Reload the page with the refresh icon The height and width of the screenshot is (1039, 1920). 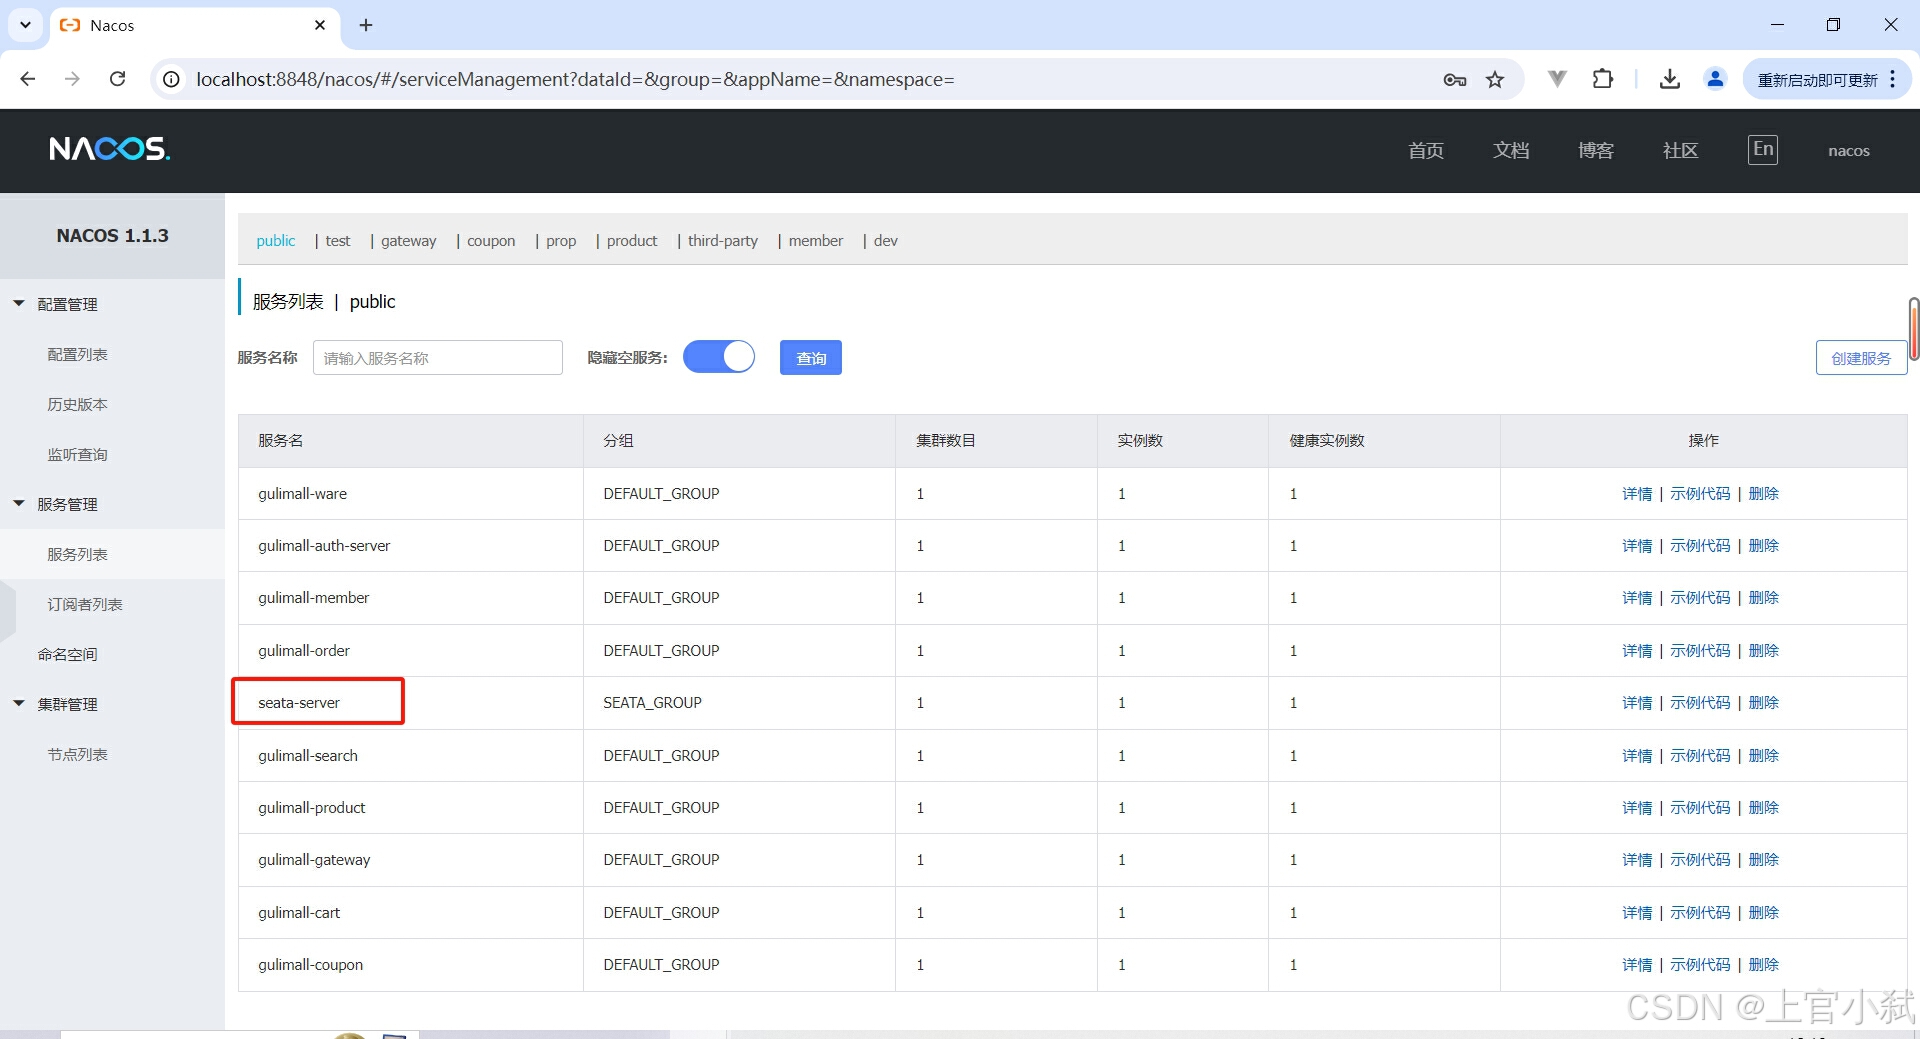coord(117,79)
